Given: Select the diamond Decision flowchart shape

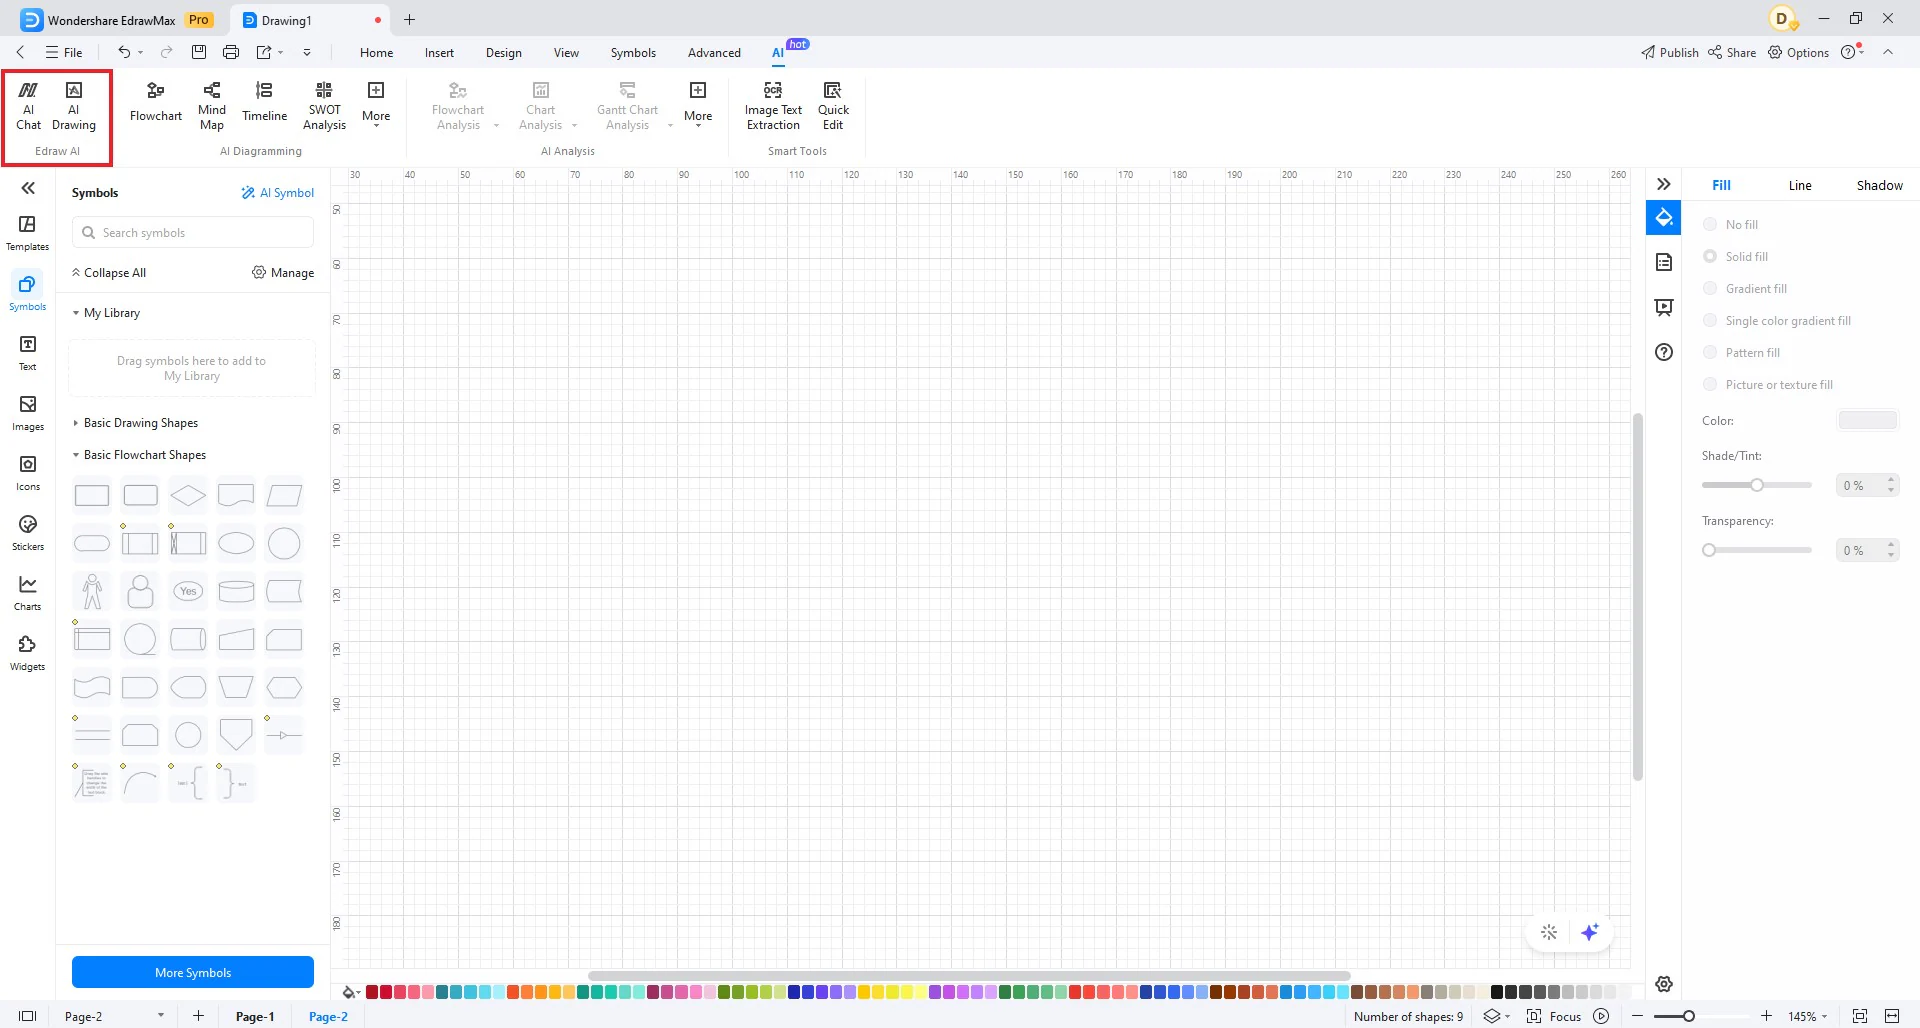Looking at the screenshot, I should pos(188,495).
